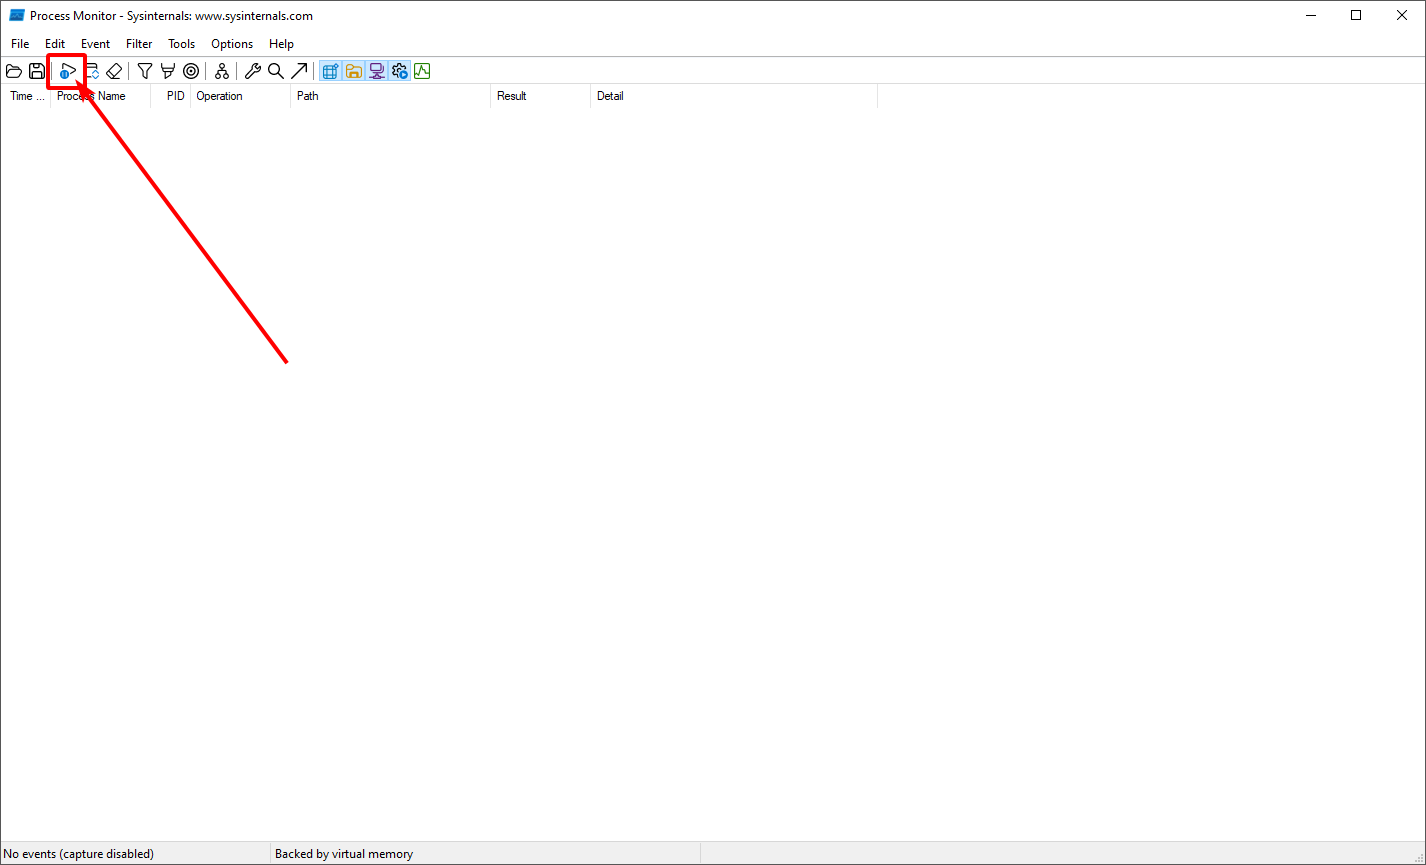Enable Autoscroll from the toolbar
This screenshot has width=1426, height=865.
pyautogui.click(x=90, y=70)
